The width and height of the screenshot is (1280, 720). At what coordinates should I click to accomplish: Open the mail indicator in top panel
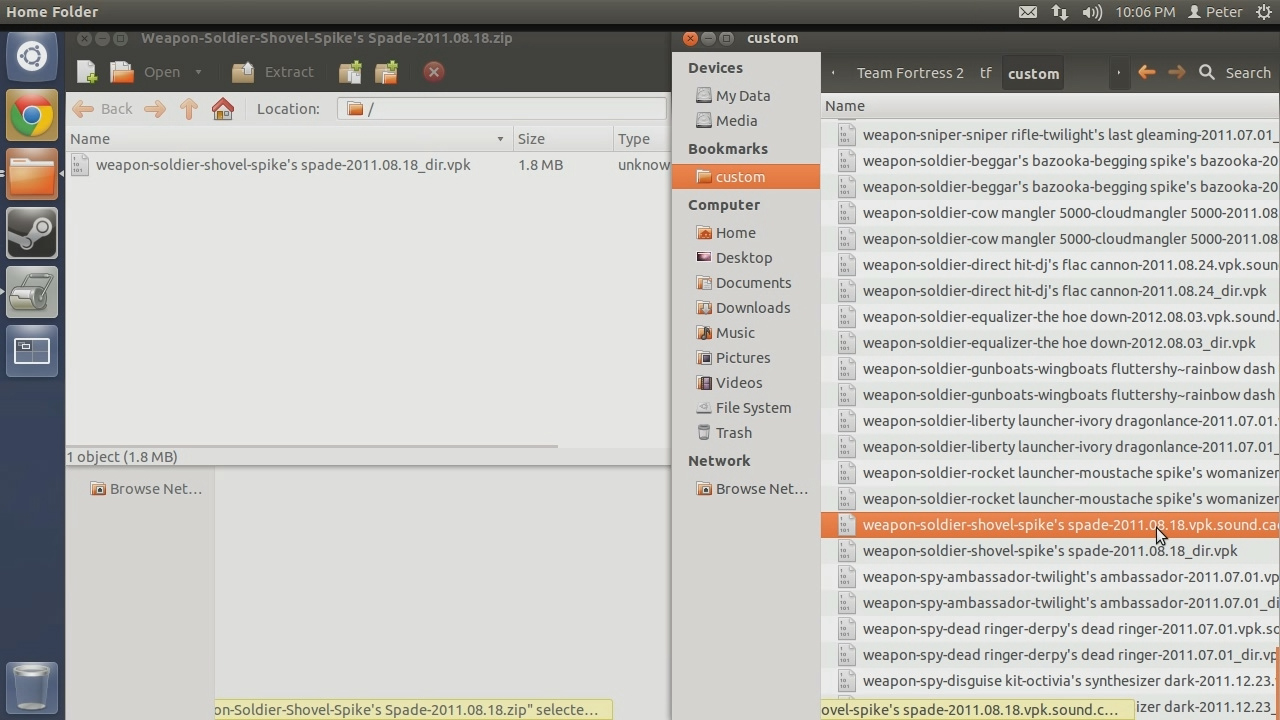(x=1028, y=12)
